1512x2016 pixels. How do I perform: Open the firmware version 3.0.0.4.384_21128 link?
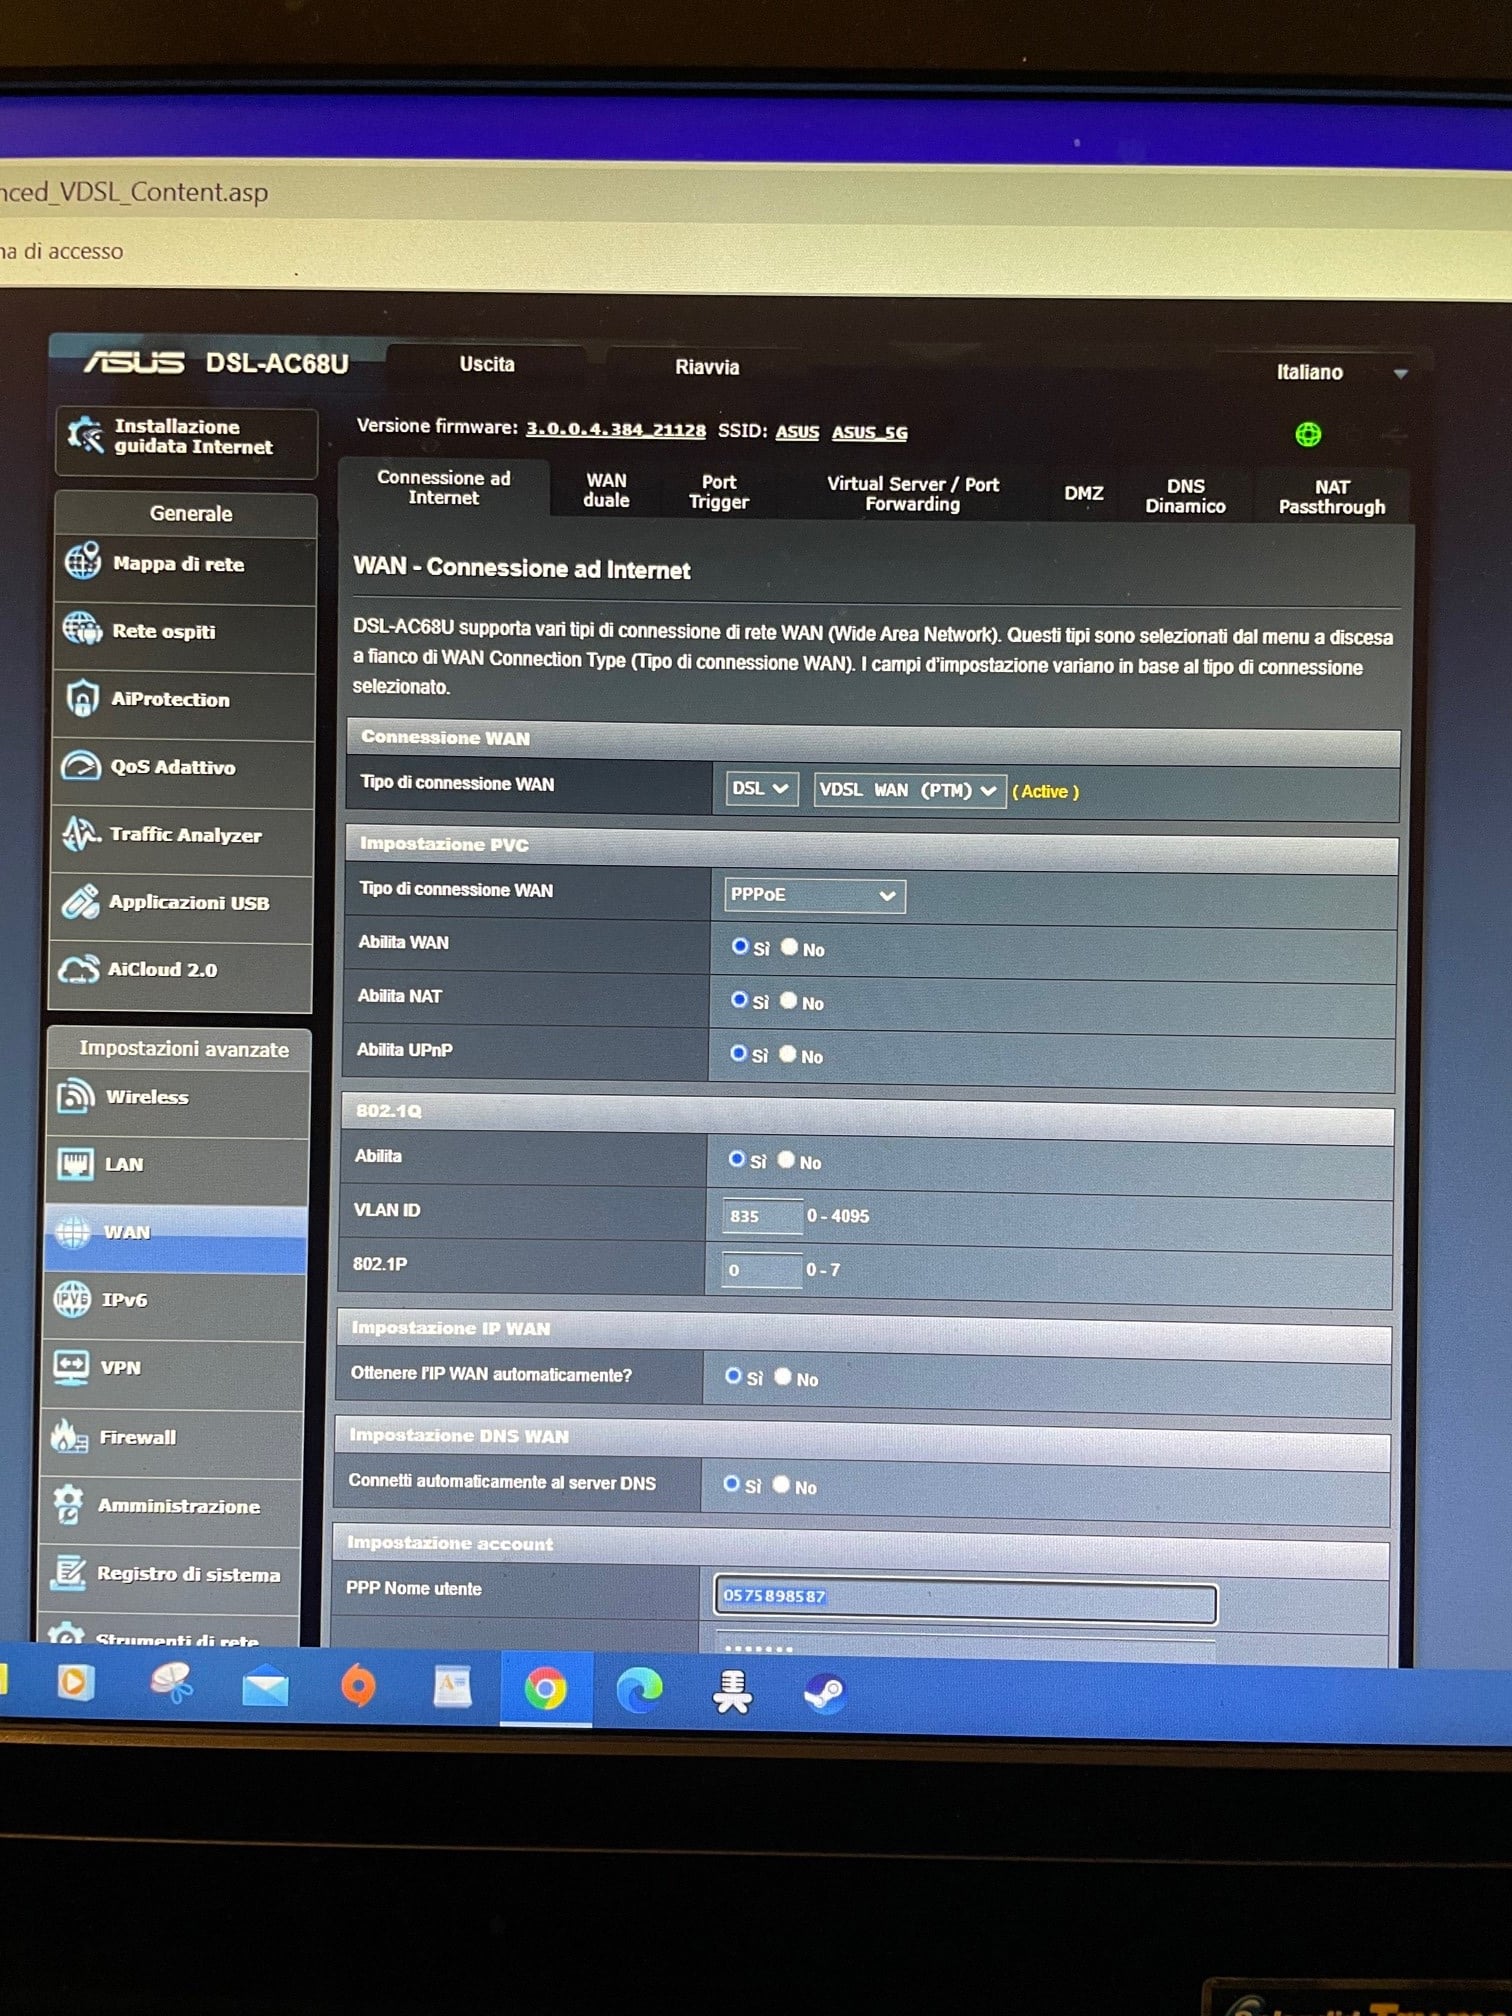coord(616,430)
